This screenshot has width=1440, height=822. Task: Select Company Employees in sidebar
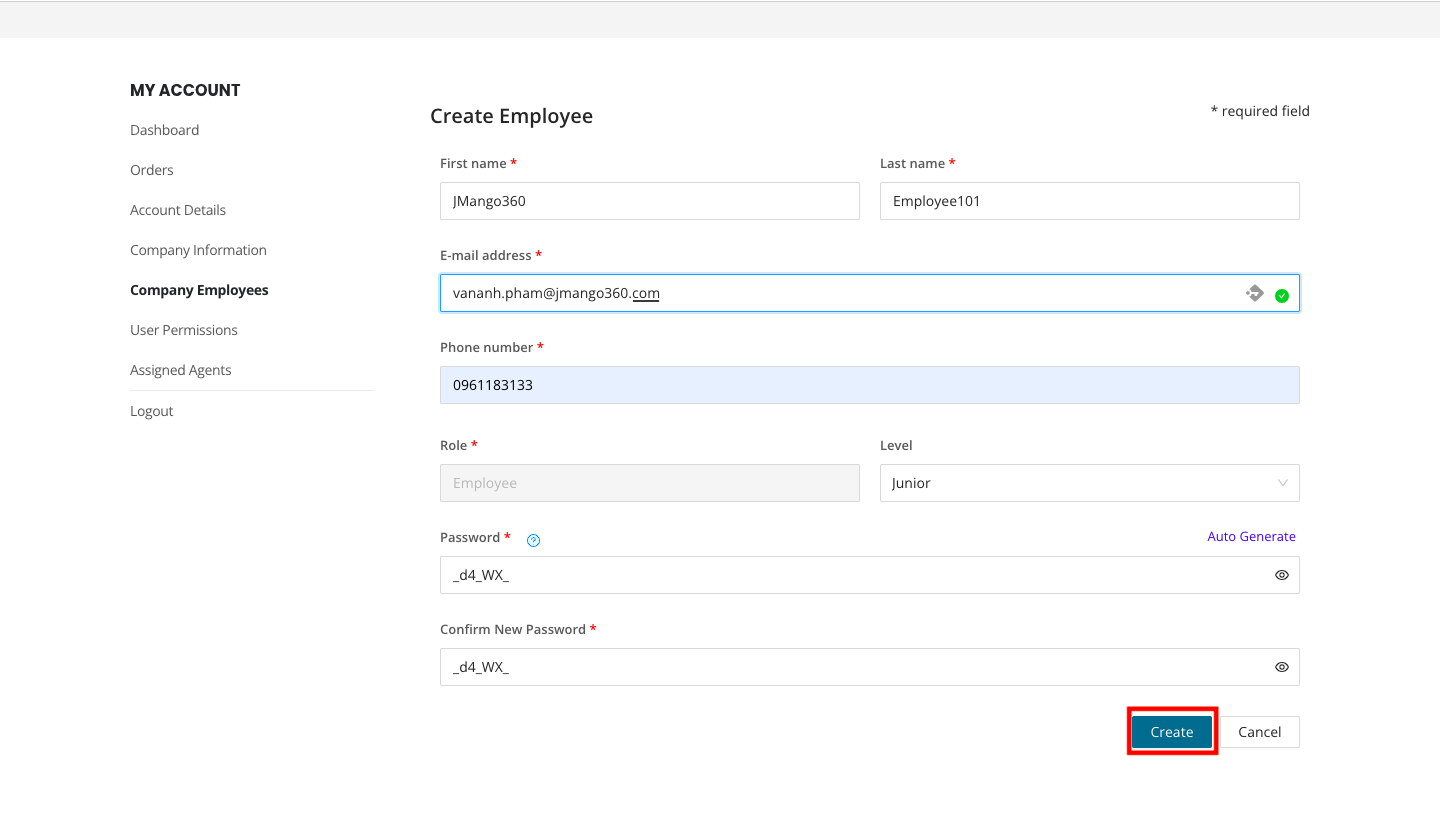(x=199, y=290)
